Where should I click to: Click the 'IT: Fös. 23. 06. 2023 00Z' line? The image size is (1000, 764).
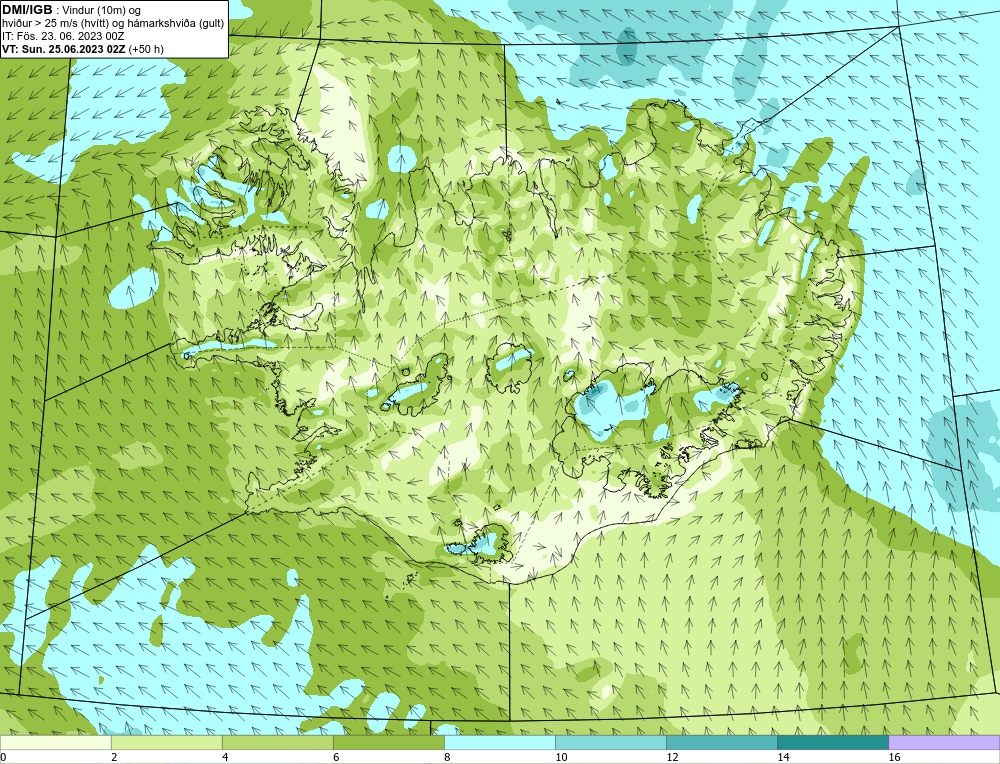(63, 36)
